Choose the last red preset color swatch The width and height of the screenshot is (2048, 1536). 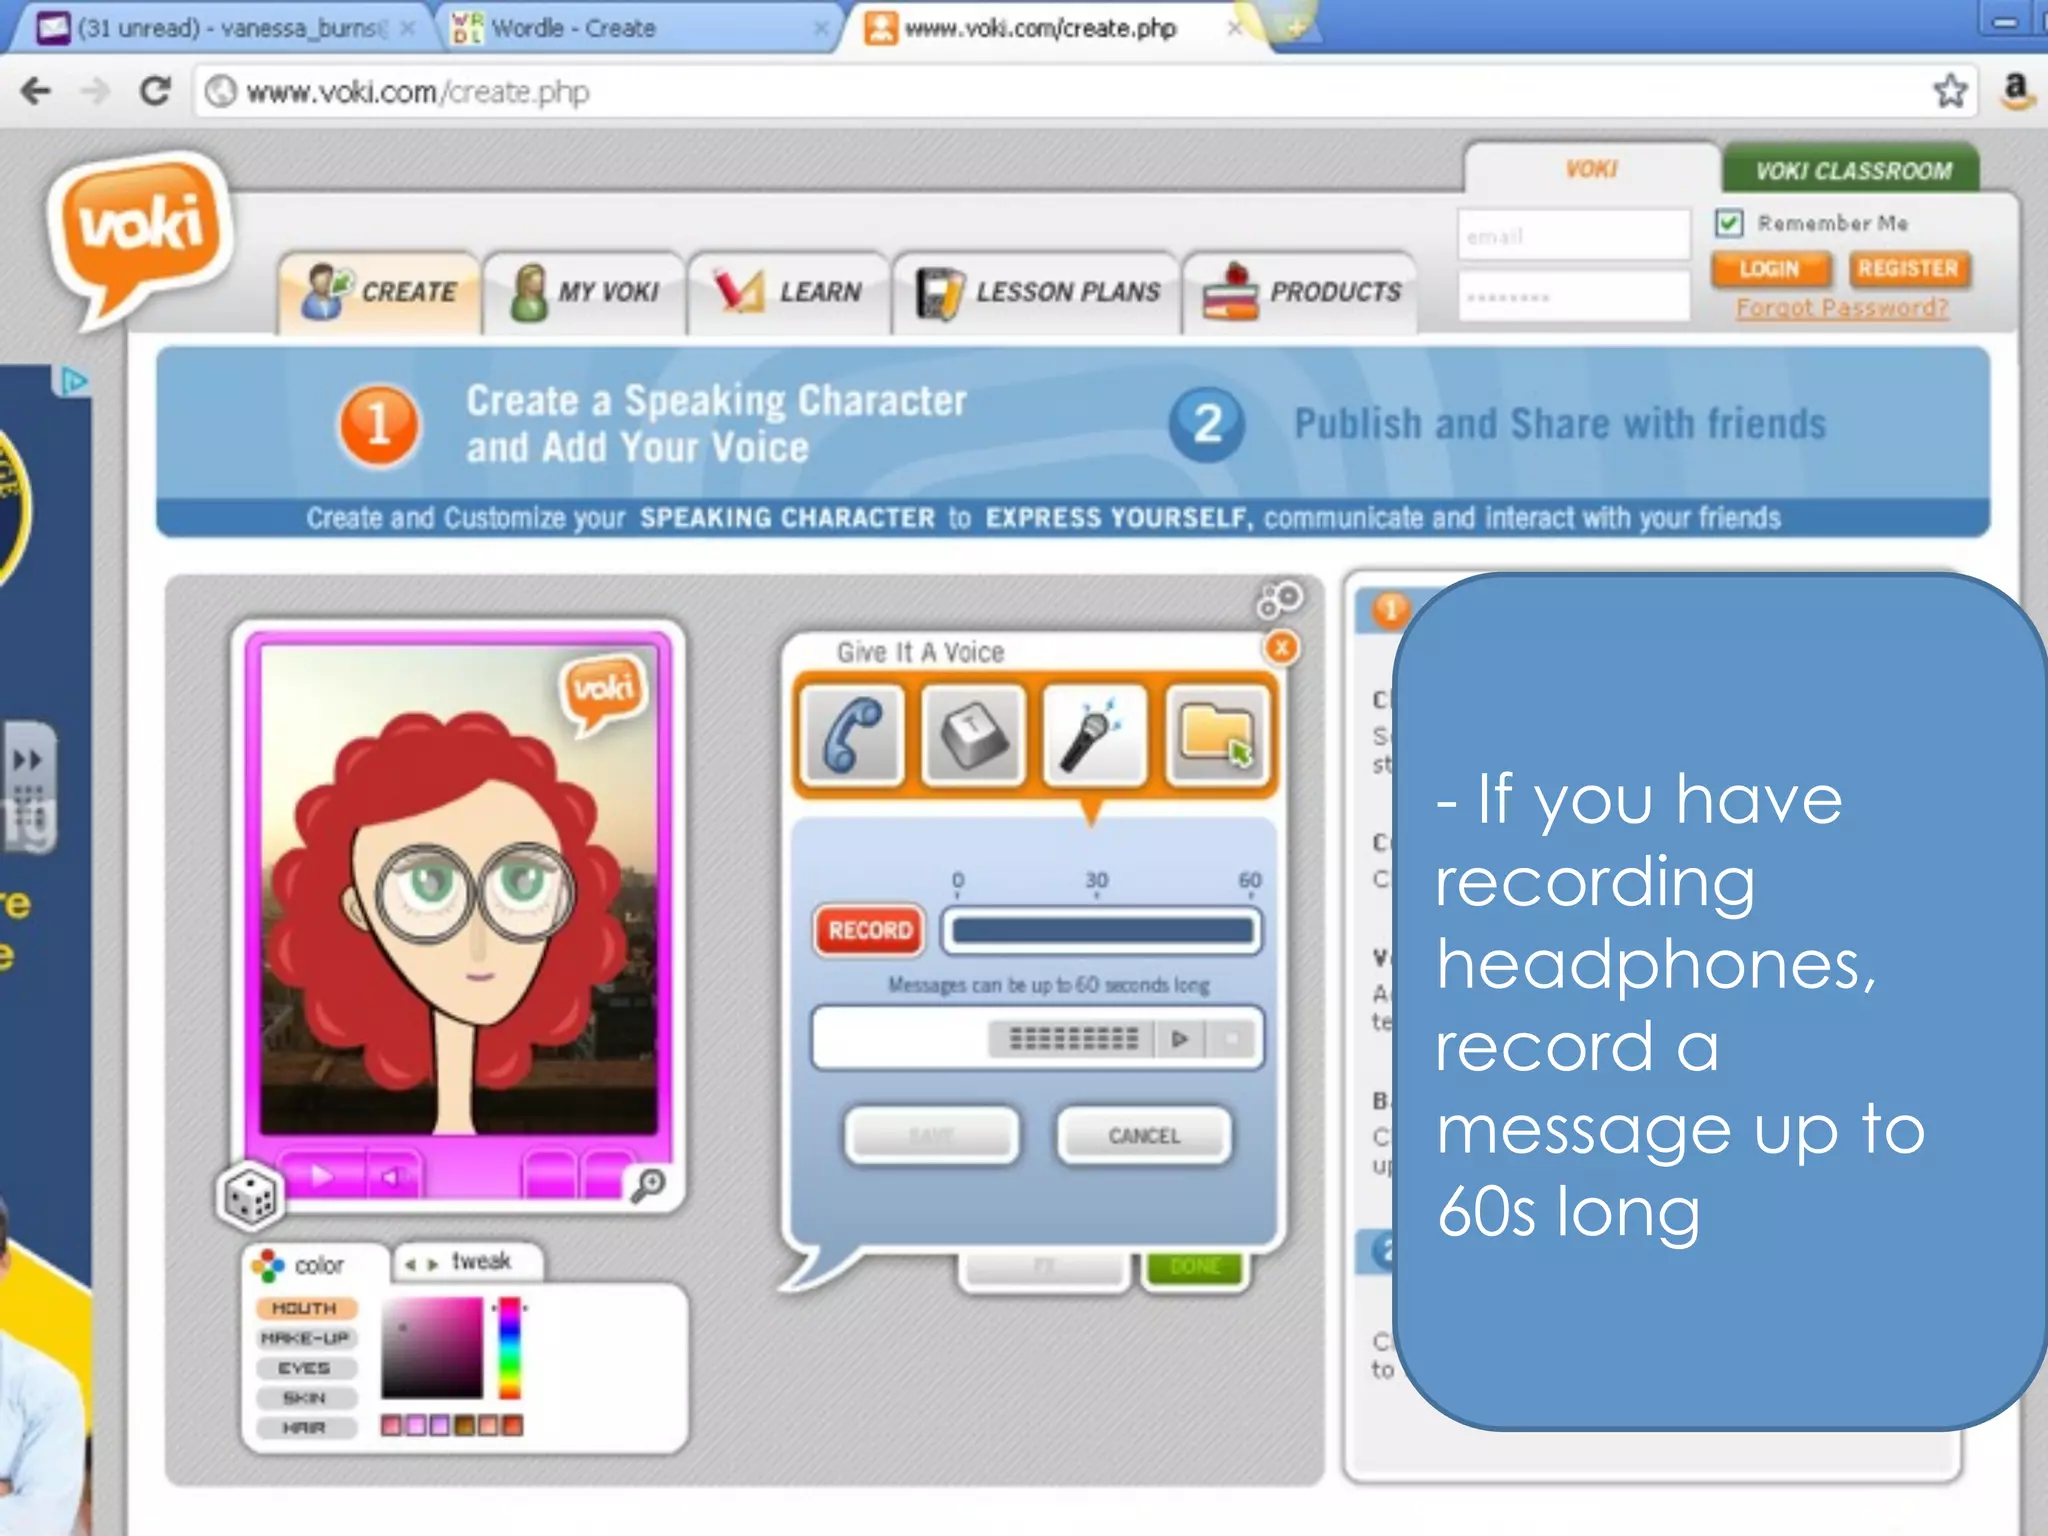pyautogui.click(x=513, y=1425)
